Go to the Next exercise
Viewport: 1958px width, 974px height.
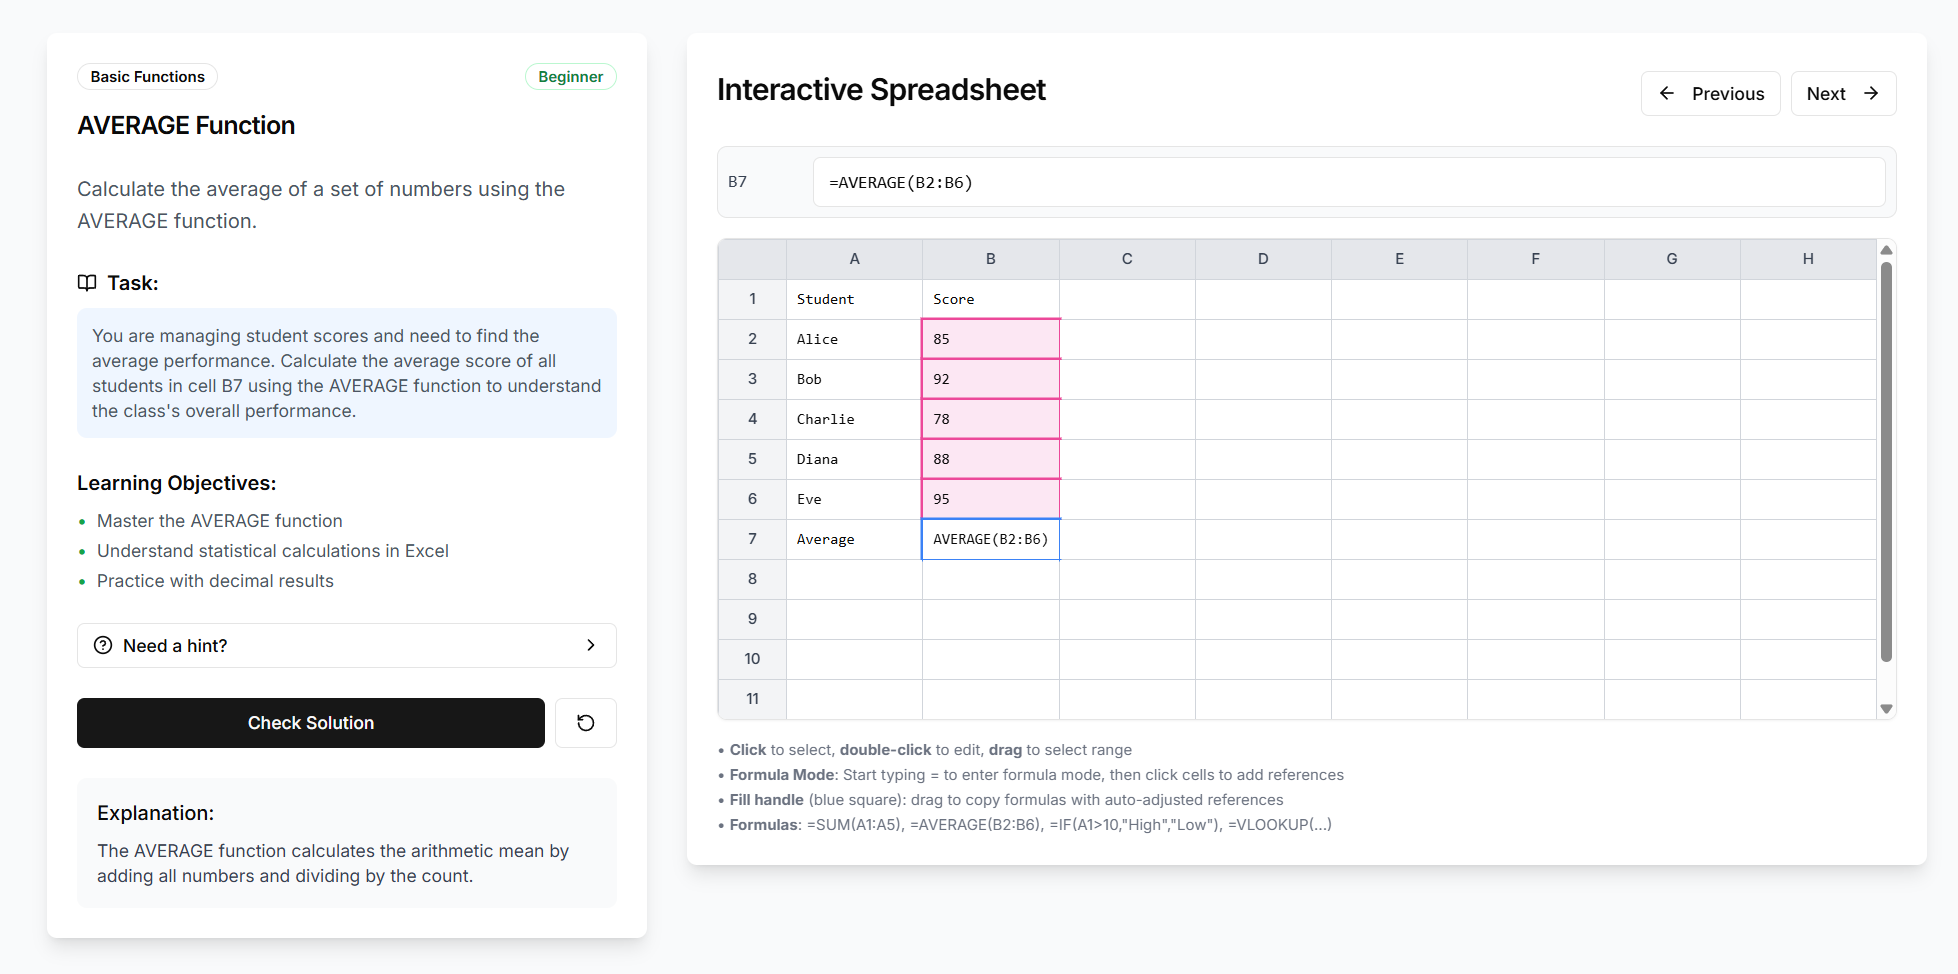tap(1843, 93)
